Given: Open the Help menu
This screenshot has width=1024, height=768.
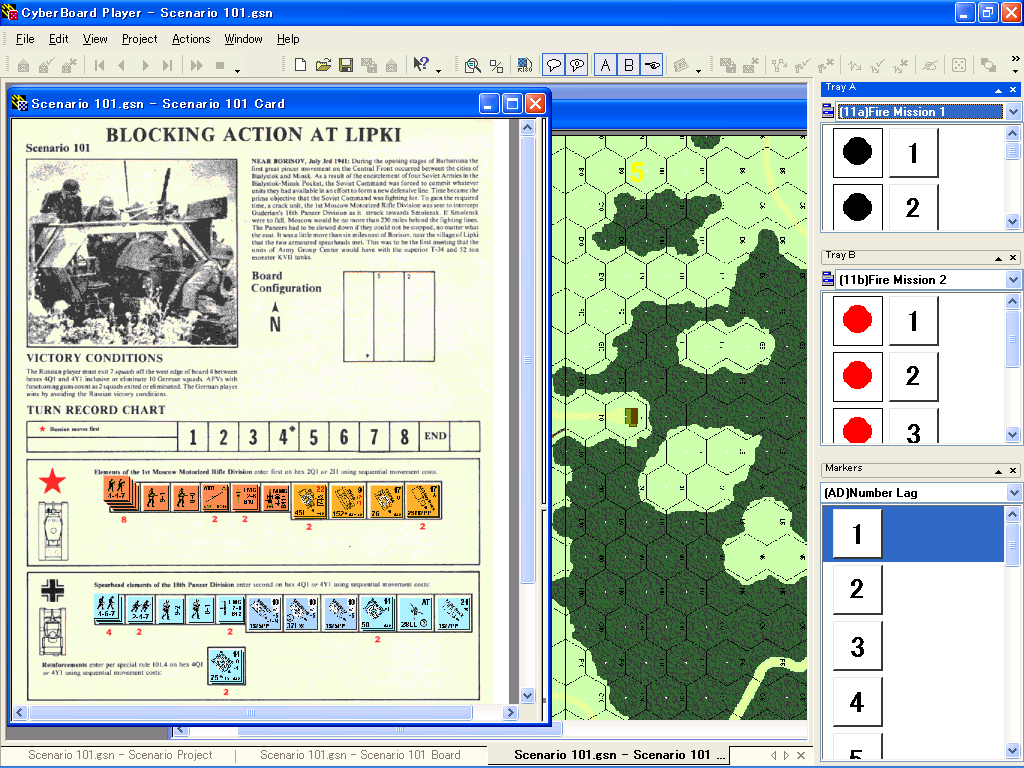Looking at the screenshot, I should click(x=288, y=39).
